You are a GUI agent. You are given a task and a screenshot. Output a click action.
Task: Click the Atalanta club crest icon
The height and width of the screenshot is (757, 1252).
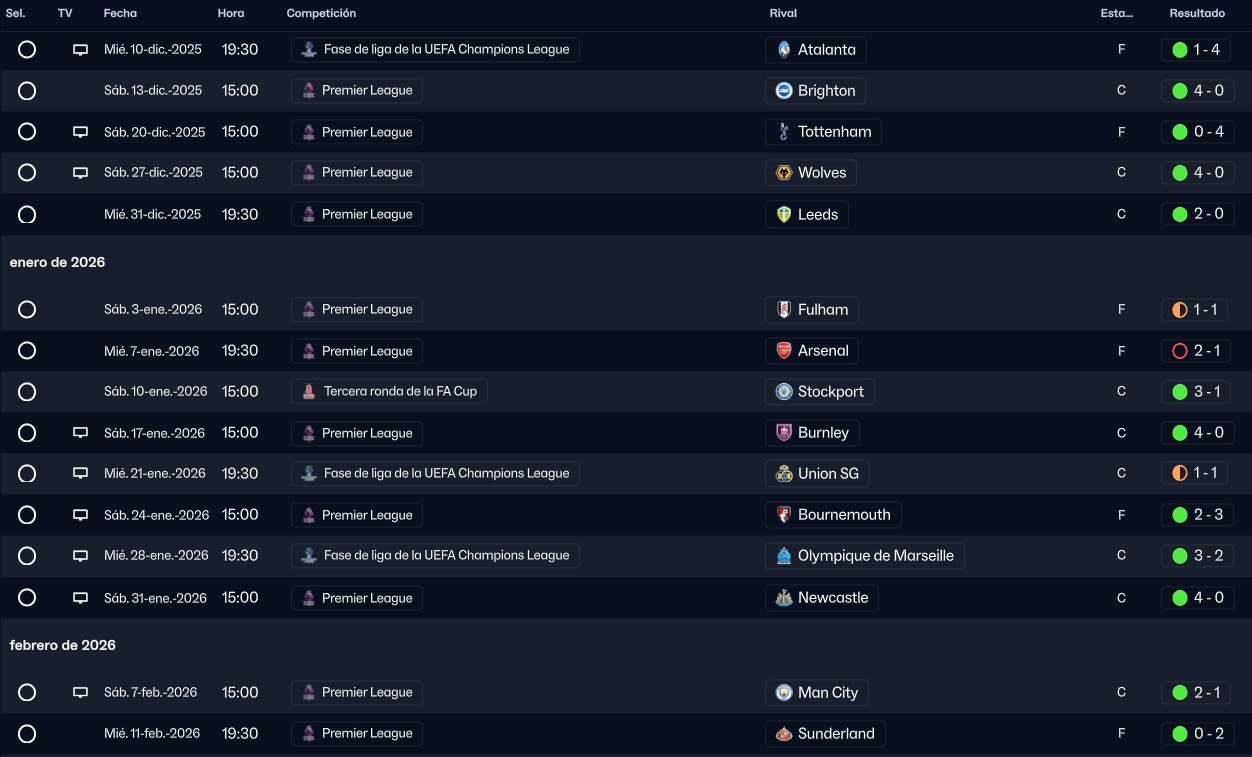pos(784,50)
